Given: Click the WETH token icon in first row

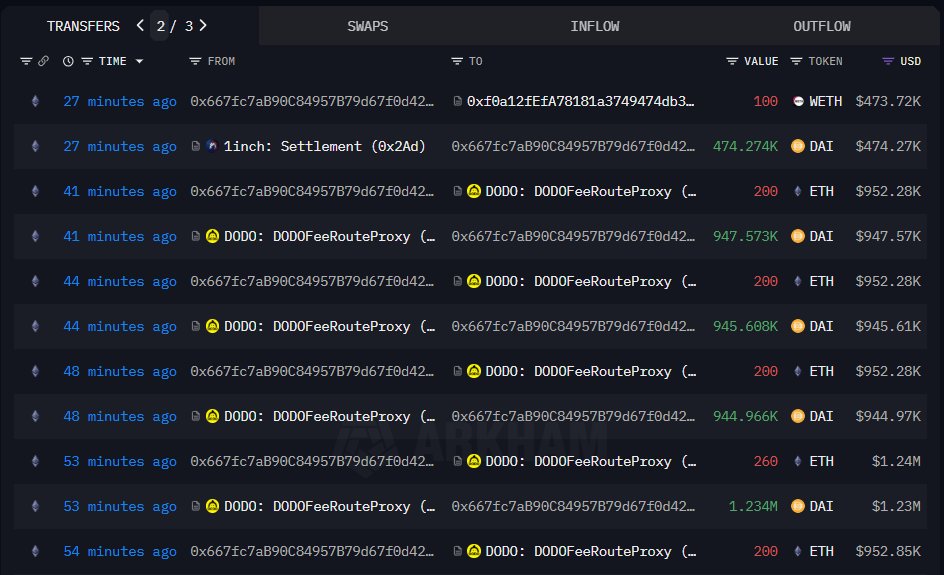Looking at the screenshot, I should point(797,102).
